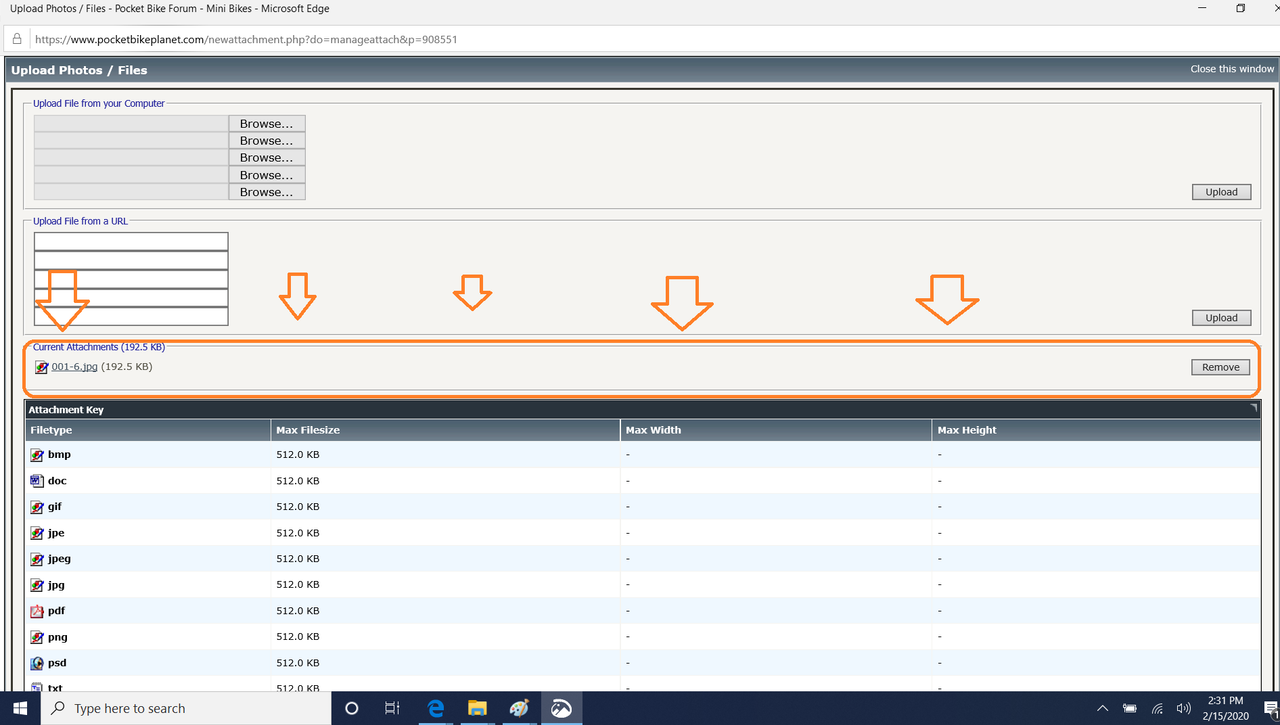Click the doc filetype icon
The height and width of the screenshot is (725, 1280).
click(37, 481)
